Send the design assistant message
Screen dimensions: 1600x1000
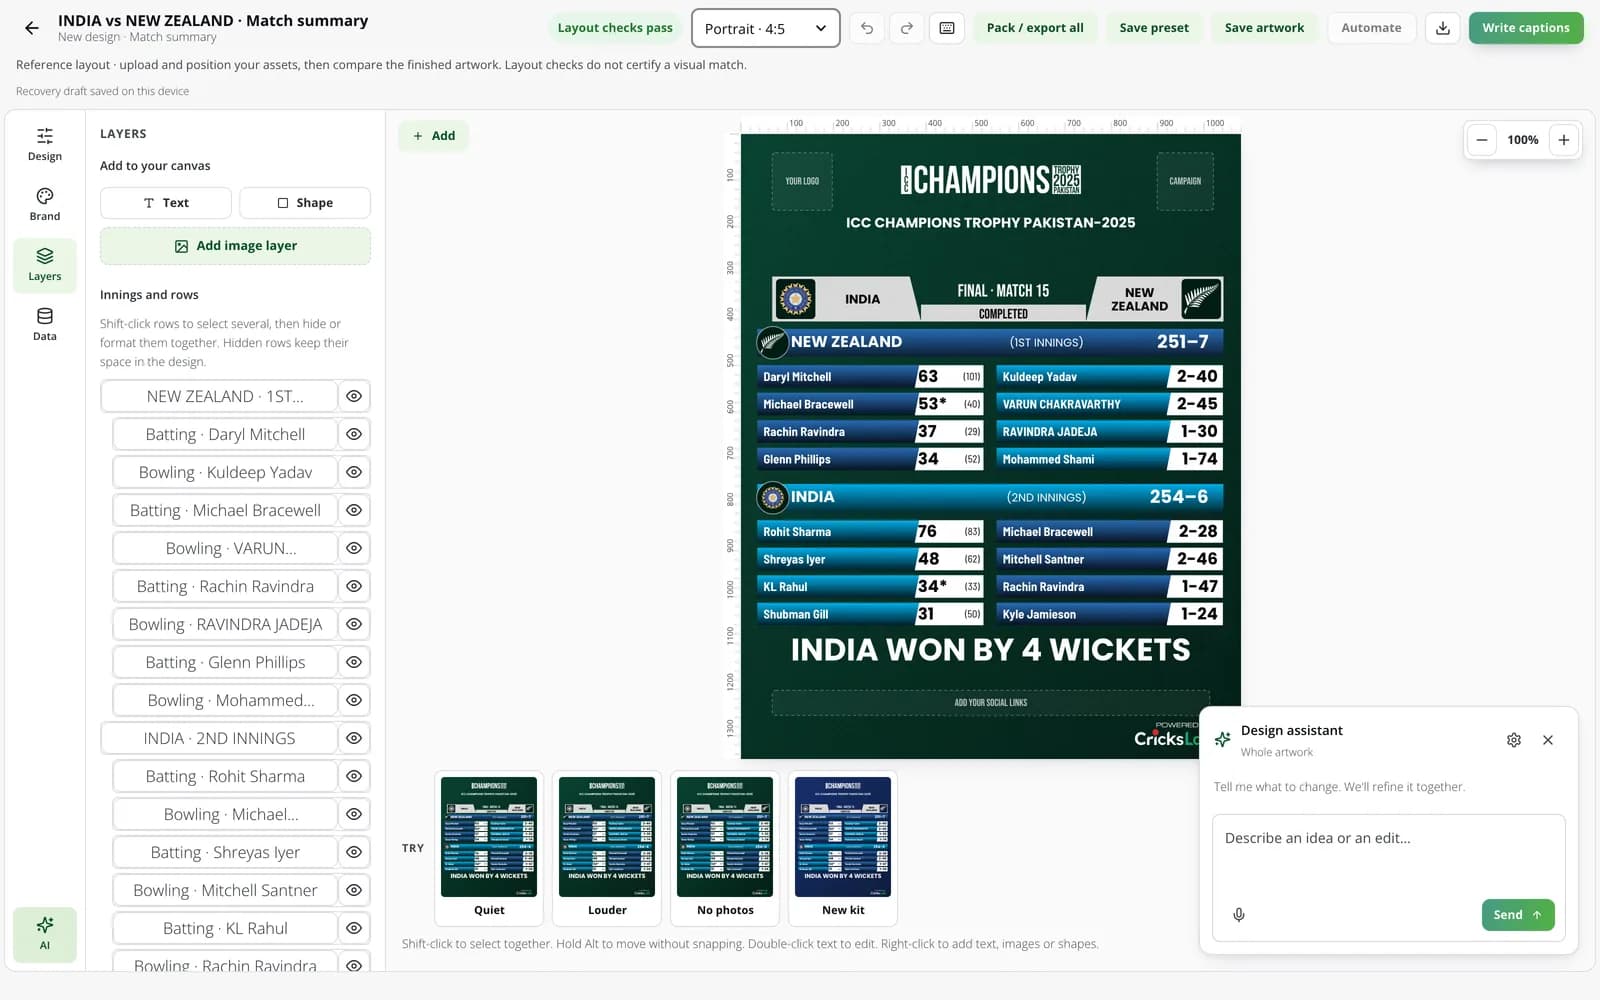click(1518, 915)
